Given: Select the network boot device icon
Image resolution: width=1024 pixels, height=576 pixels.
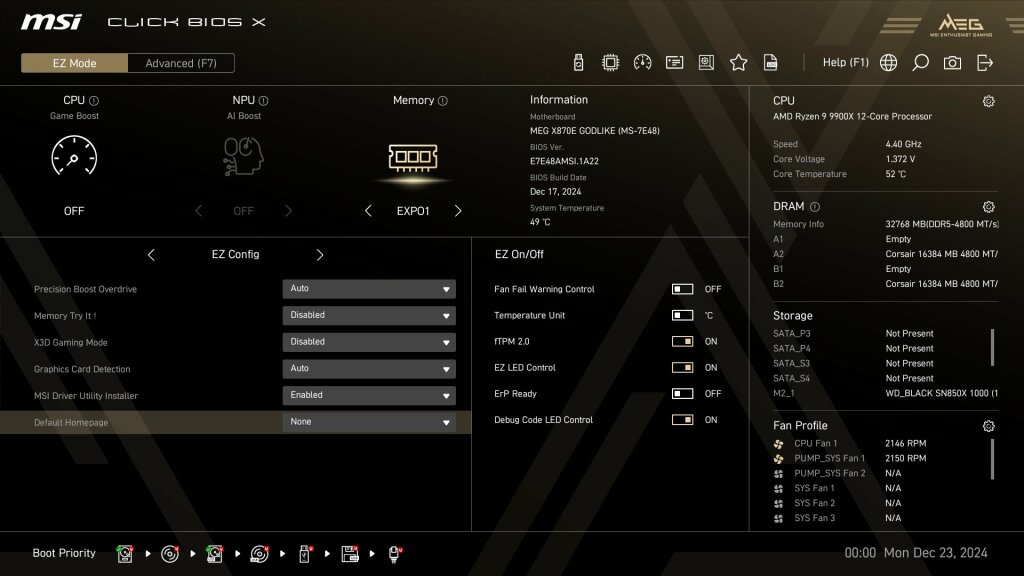Looking at the screenshot, I should coord(394,554).
